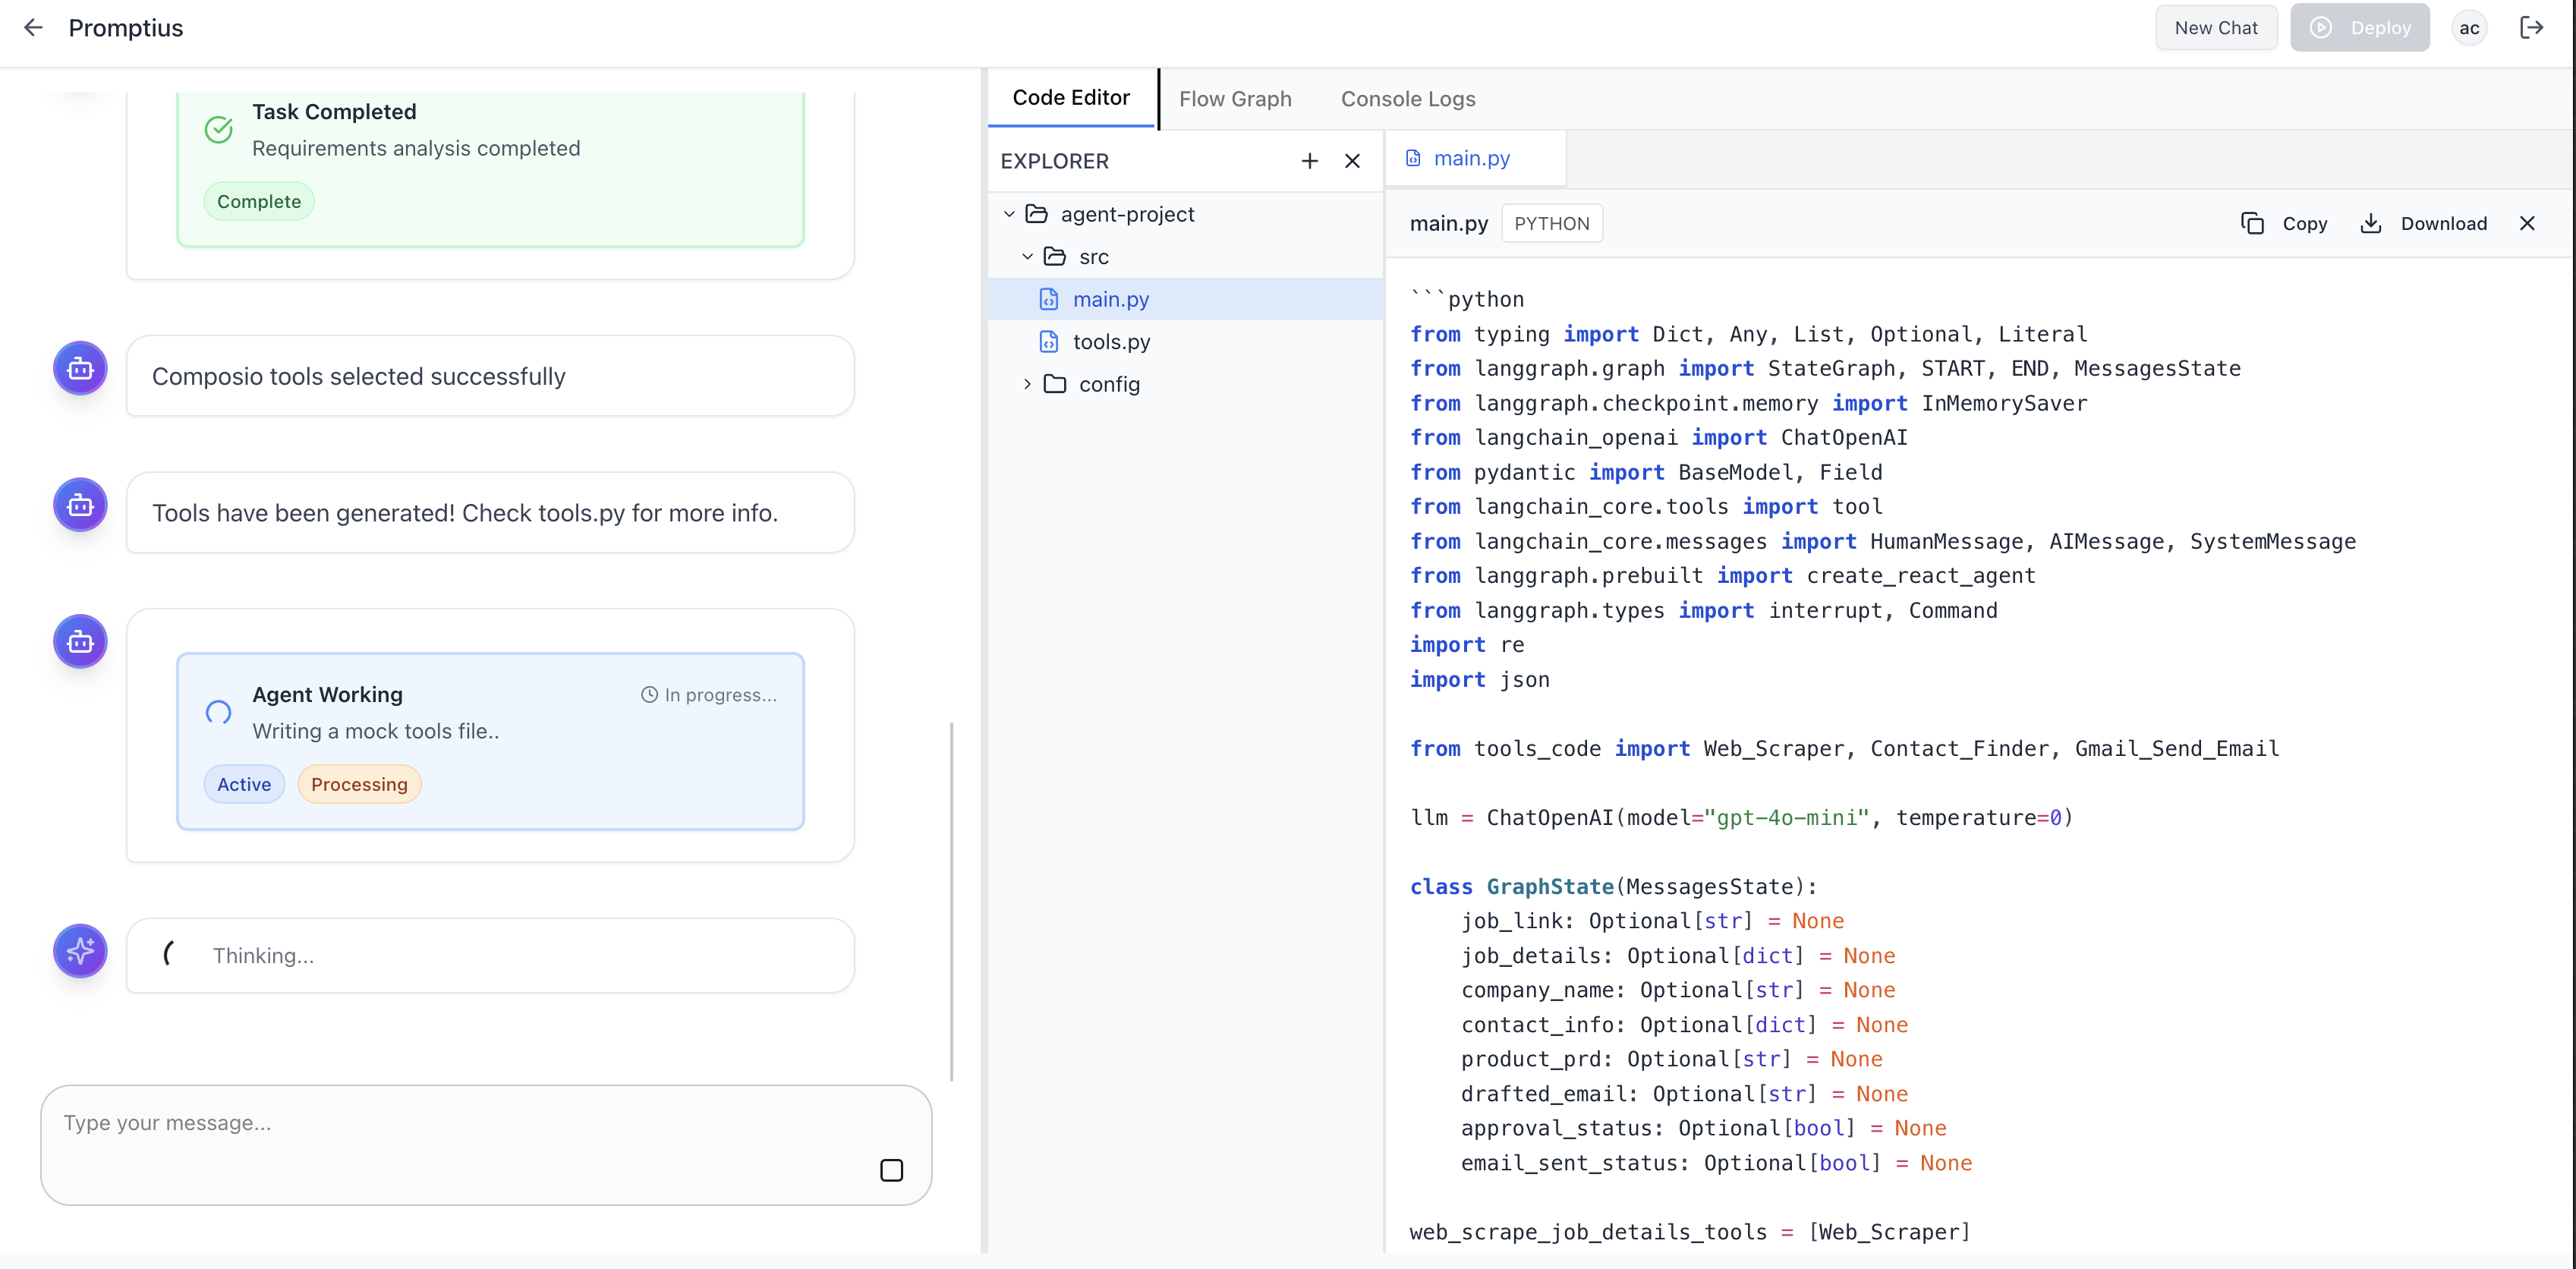The height and width of the screenshot is (1269, 2576).
Task: Click the chat panel vertical scrollbar
Action: click(951, 900)
